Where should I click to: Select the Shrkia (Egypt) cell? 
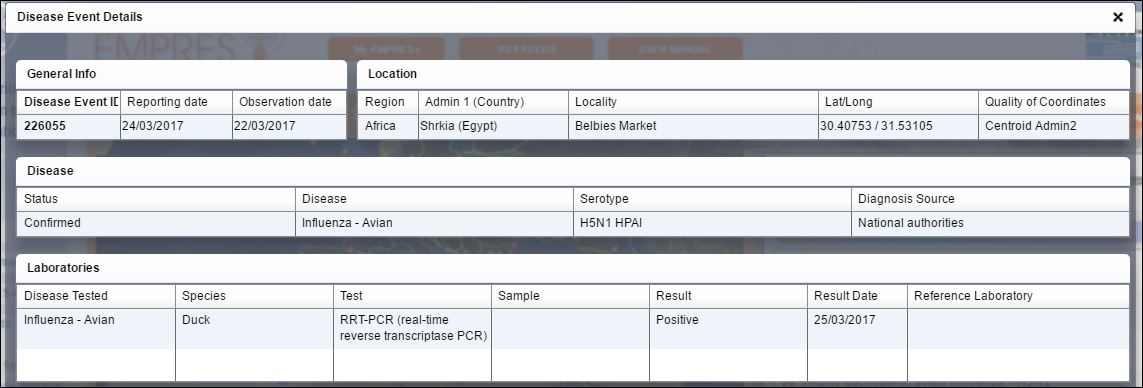click(494, 126)
